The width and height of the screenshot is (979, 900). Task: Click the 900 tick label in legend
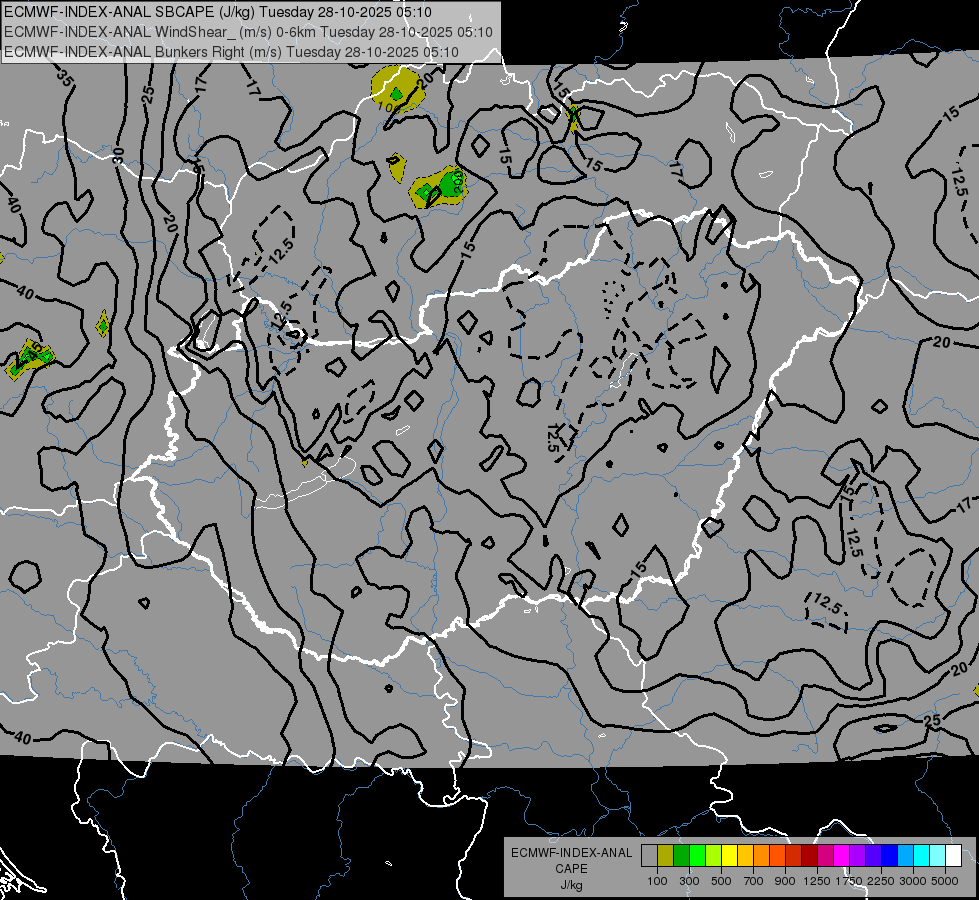pyautogui.click(x=785, y=881)
